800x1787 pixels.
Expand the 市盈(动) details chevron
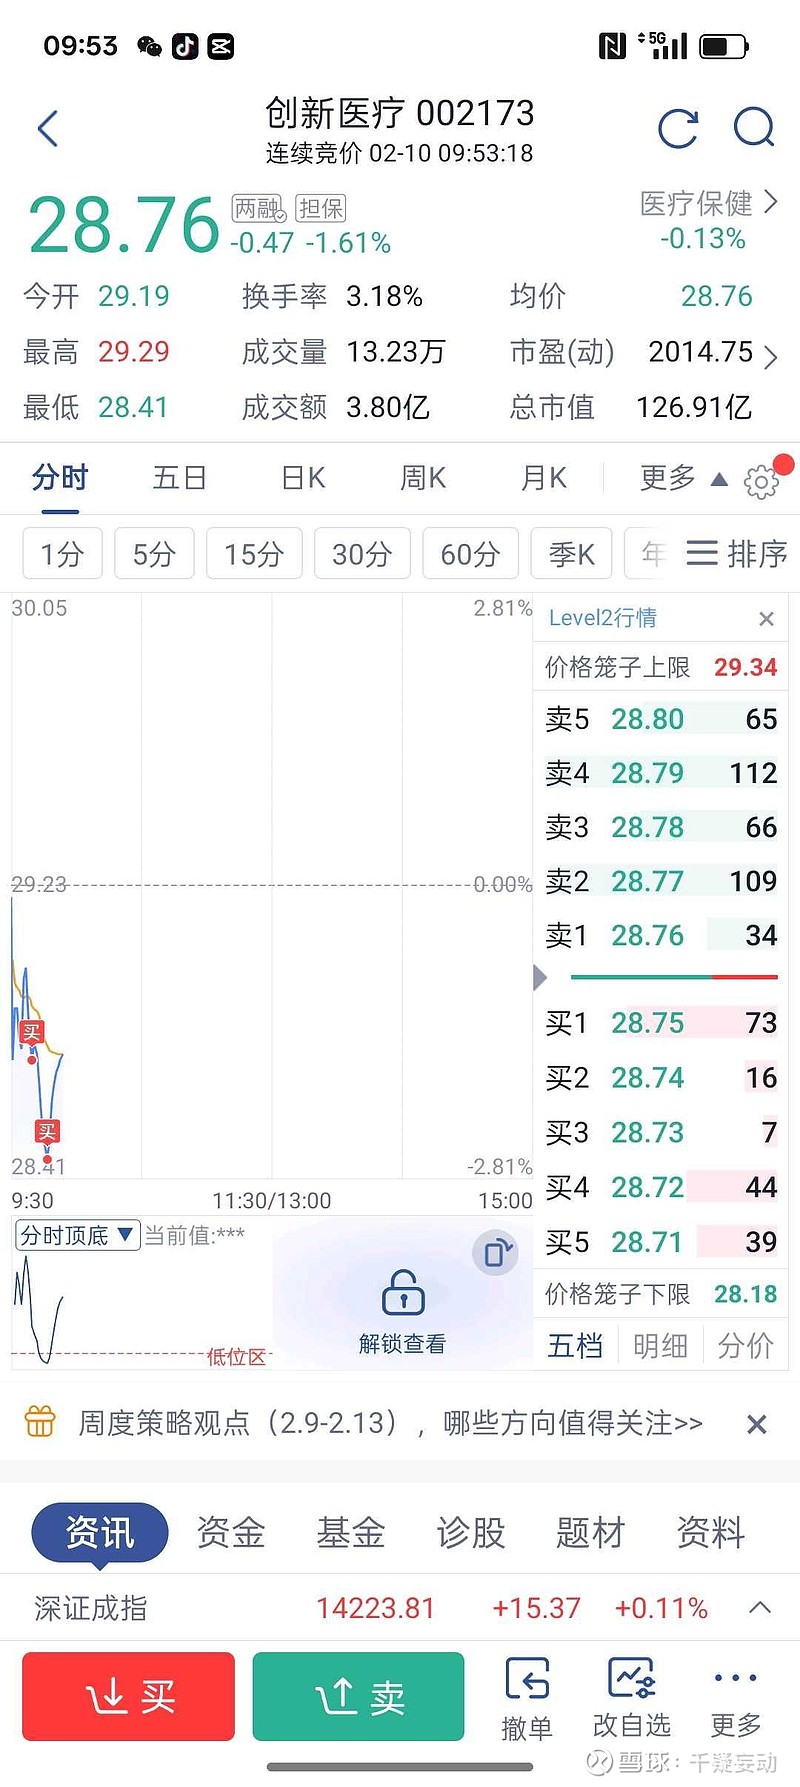click(770, 356)
